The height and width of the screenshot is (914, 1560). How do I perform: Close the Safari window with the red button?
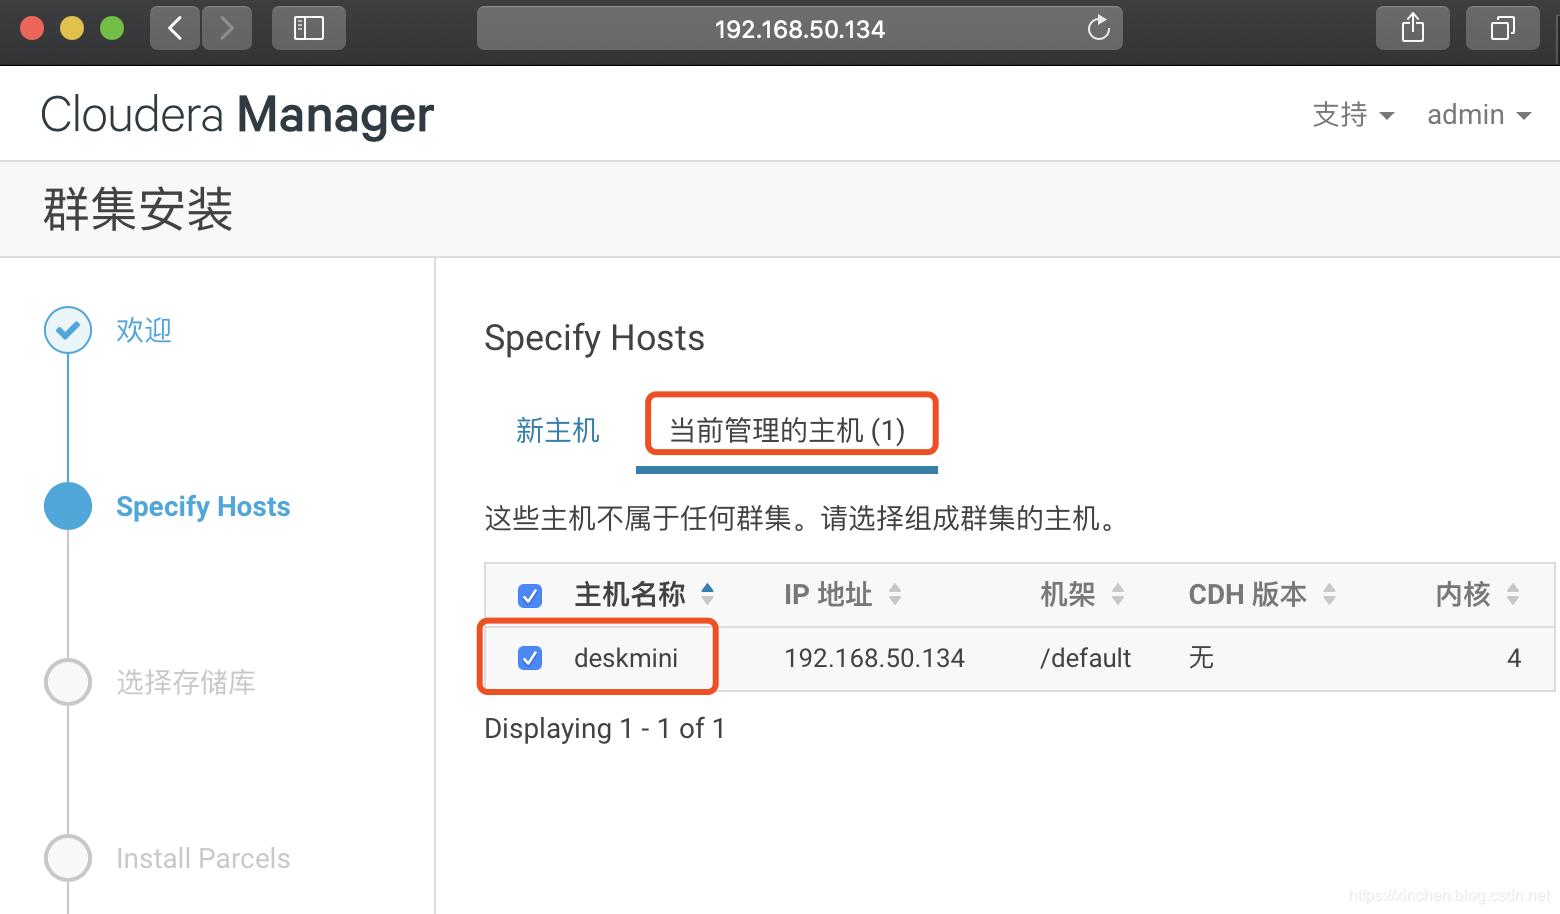pos(32,28)
